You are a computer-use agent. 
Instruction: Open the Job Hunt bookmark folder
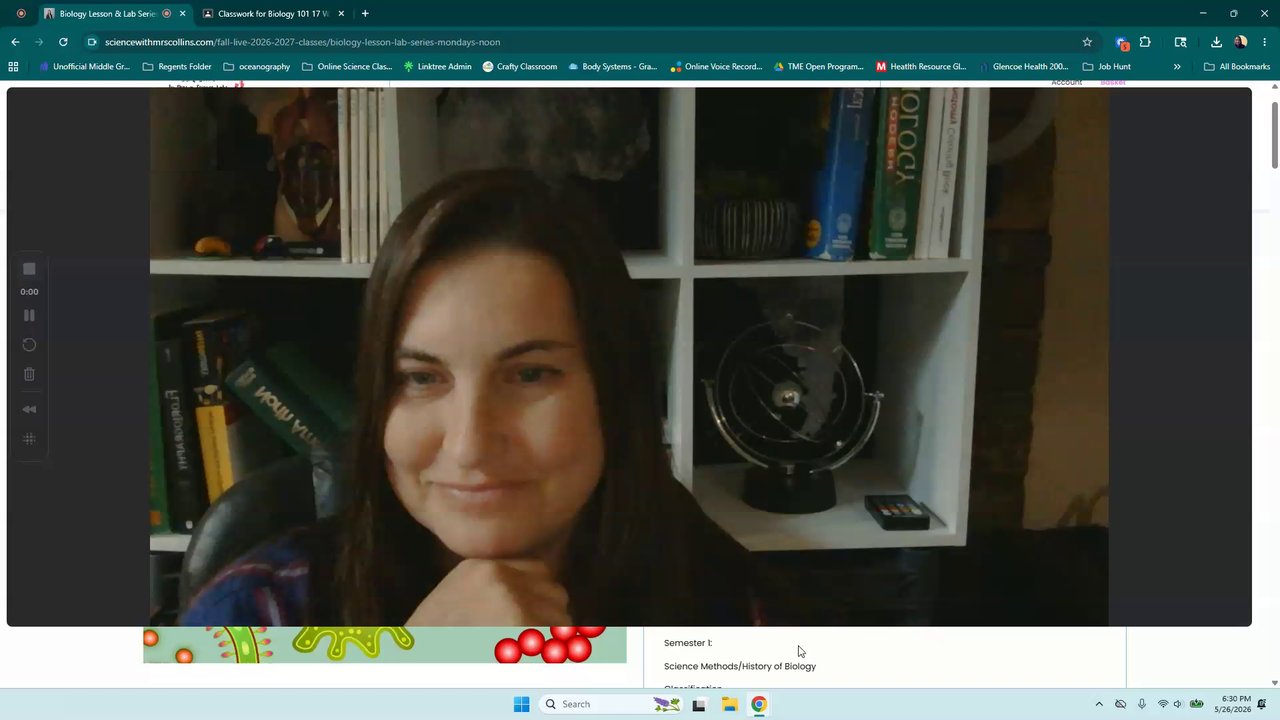click(1106, 67)
